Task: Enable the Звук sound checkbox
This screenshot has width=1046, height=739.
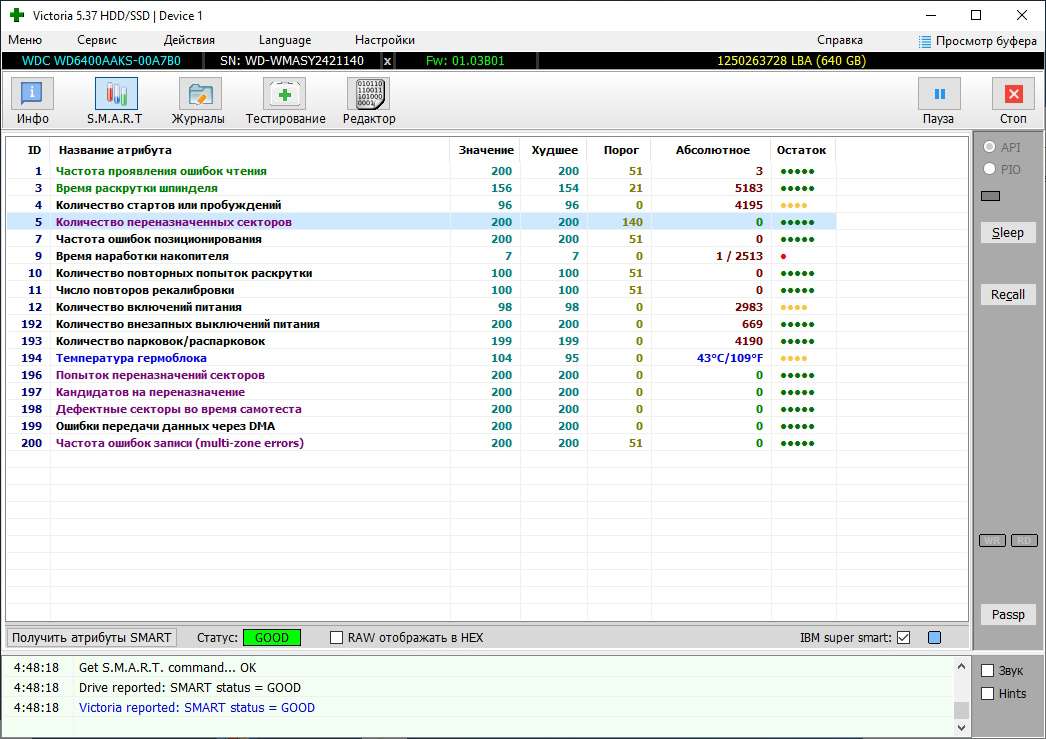Action: 988,671
